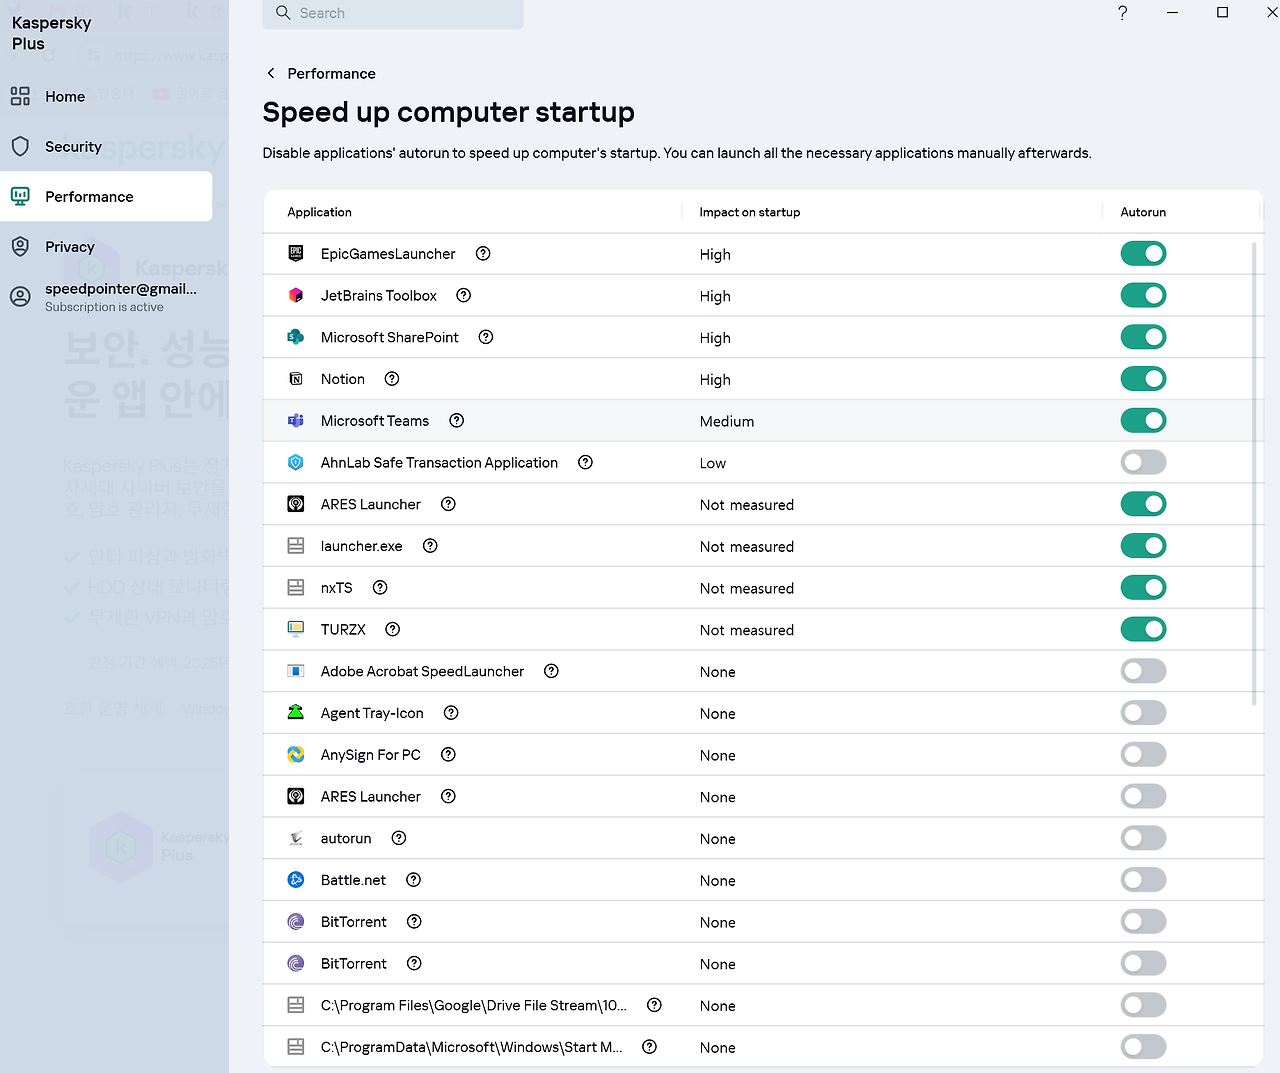Image resolution: width=1280 pixels, height=1073 pixels.
Task: Sort by the Application column header
Action: coord(319,212)
